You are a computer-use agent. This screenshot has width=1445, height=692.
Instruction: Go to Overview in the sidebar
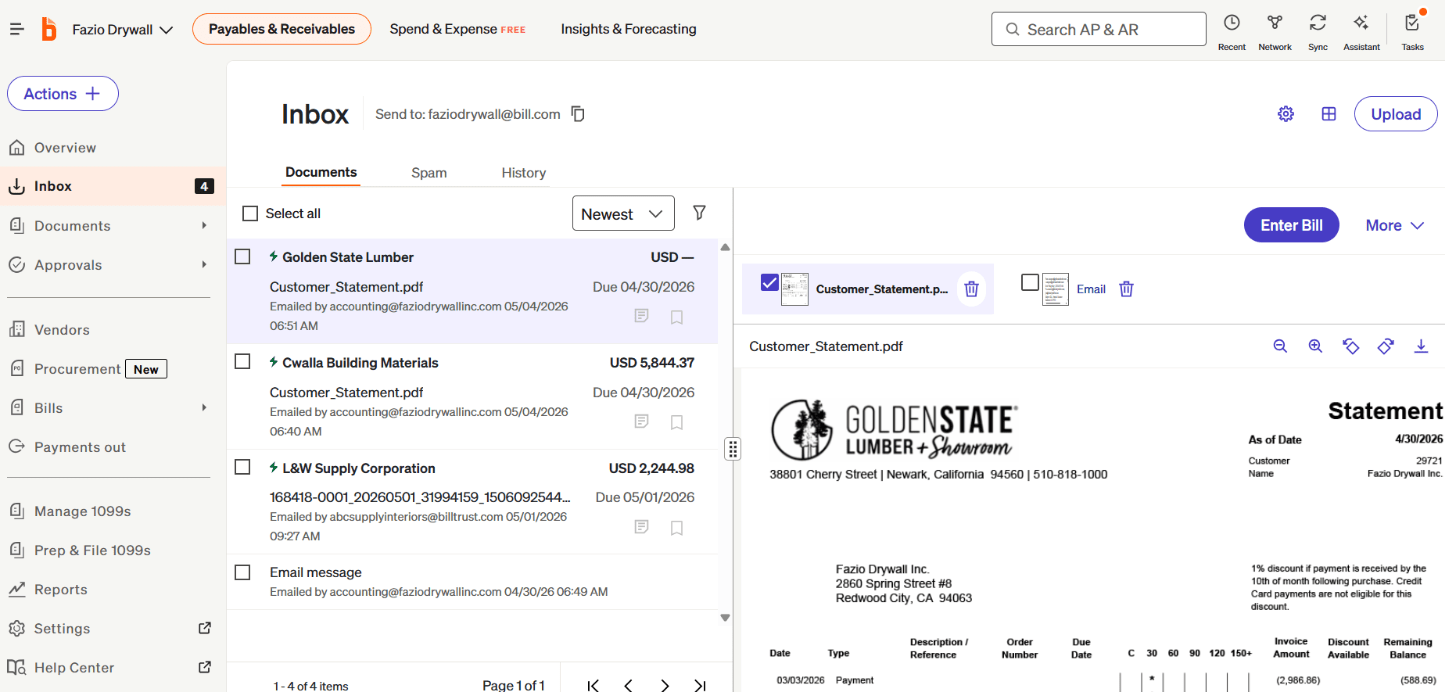pyautogui.click(x=65, y=148)
